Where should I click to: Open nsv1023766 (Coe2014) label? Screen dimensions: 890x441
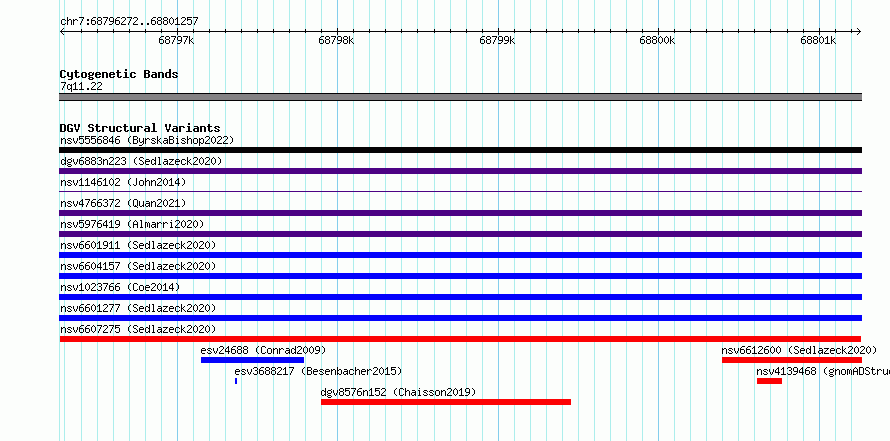pyautogui.click(x=120, y=287)
